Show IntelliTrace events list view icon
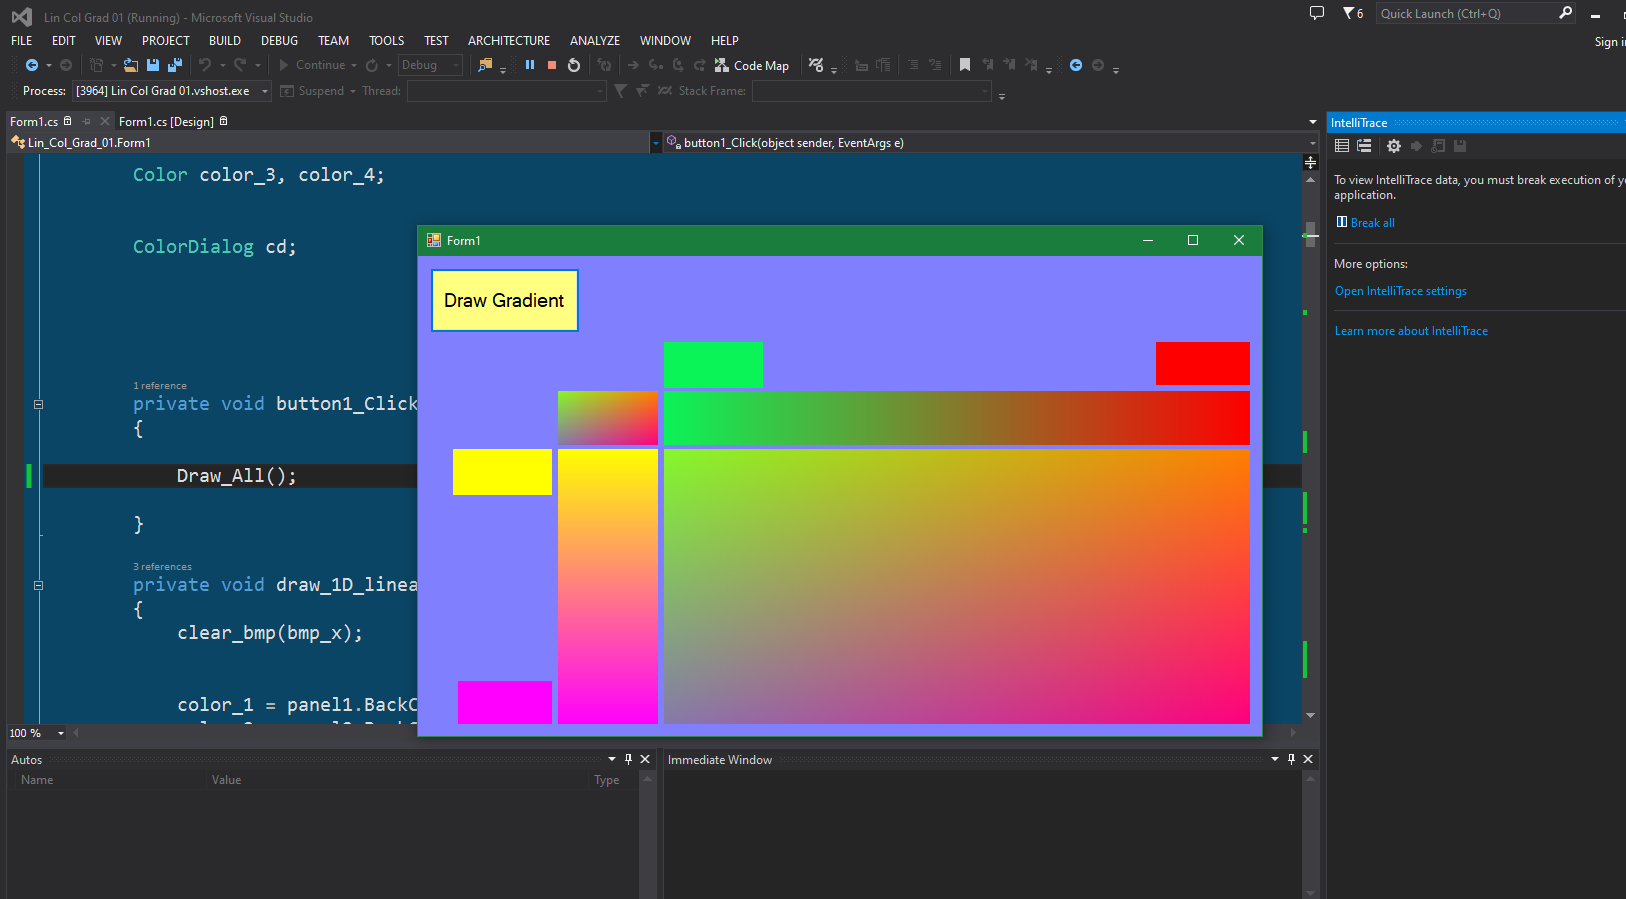Screen dimensions: 1626x899 (x=1342, y=146)
